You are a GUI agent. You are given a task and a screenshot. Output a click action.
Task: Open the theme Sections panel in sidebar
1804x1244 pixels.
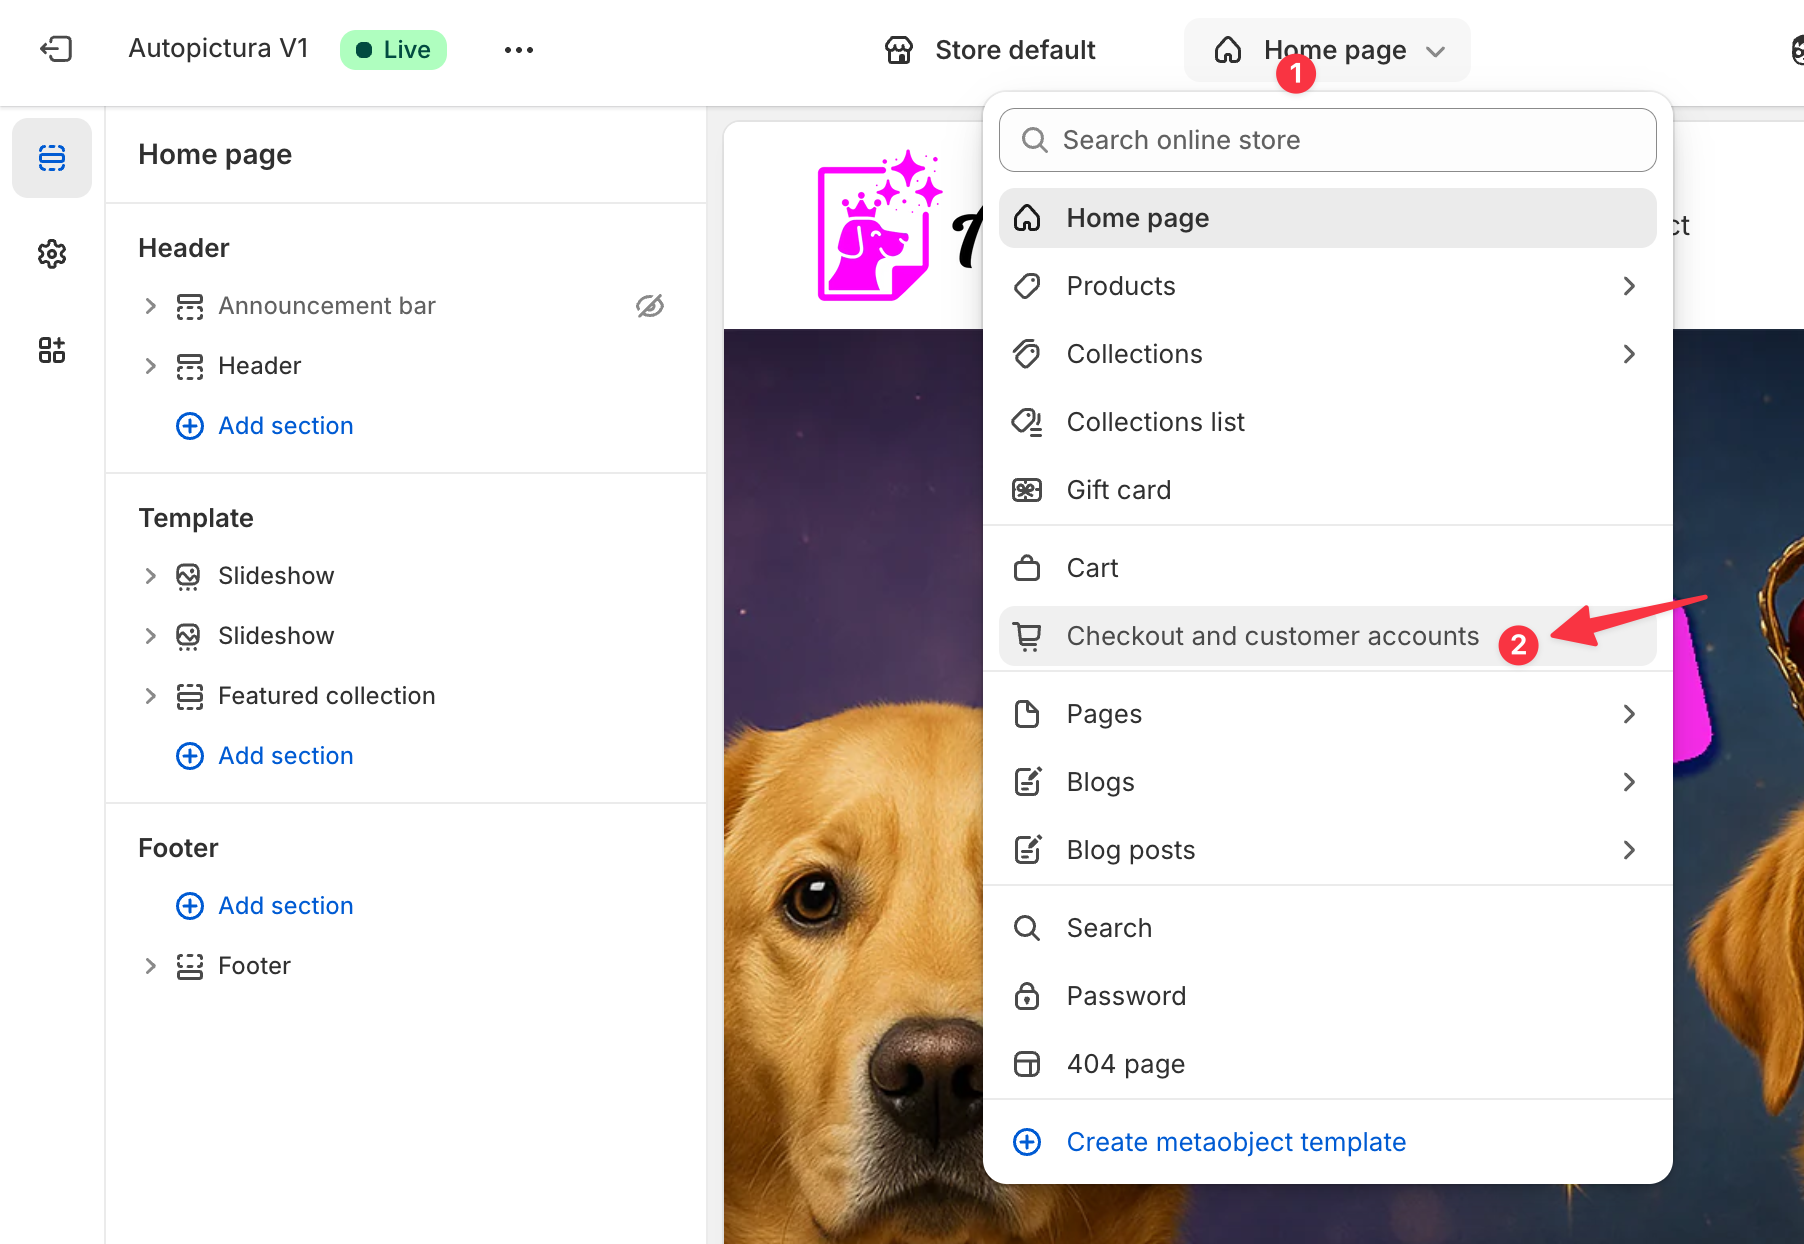52,157
